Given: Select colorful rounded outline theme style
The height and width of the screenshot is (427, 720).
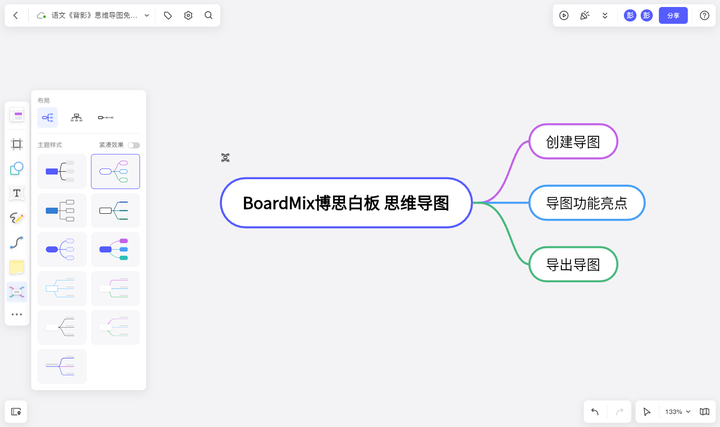Looking at the screenshot, I should [x=115, y=171].
